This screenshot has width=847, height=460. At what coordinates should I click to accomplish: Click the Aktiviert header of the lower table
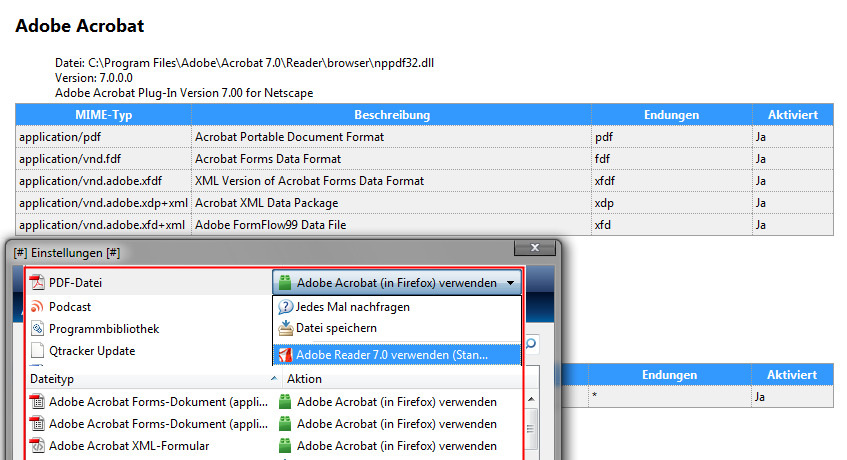click(x=792, y=375)
